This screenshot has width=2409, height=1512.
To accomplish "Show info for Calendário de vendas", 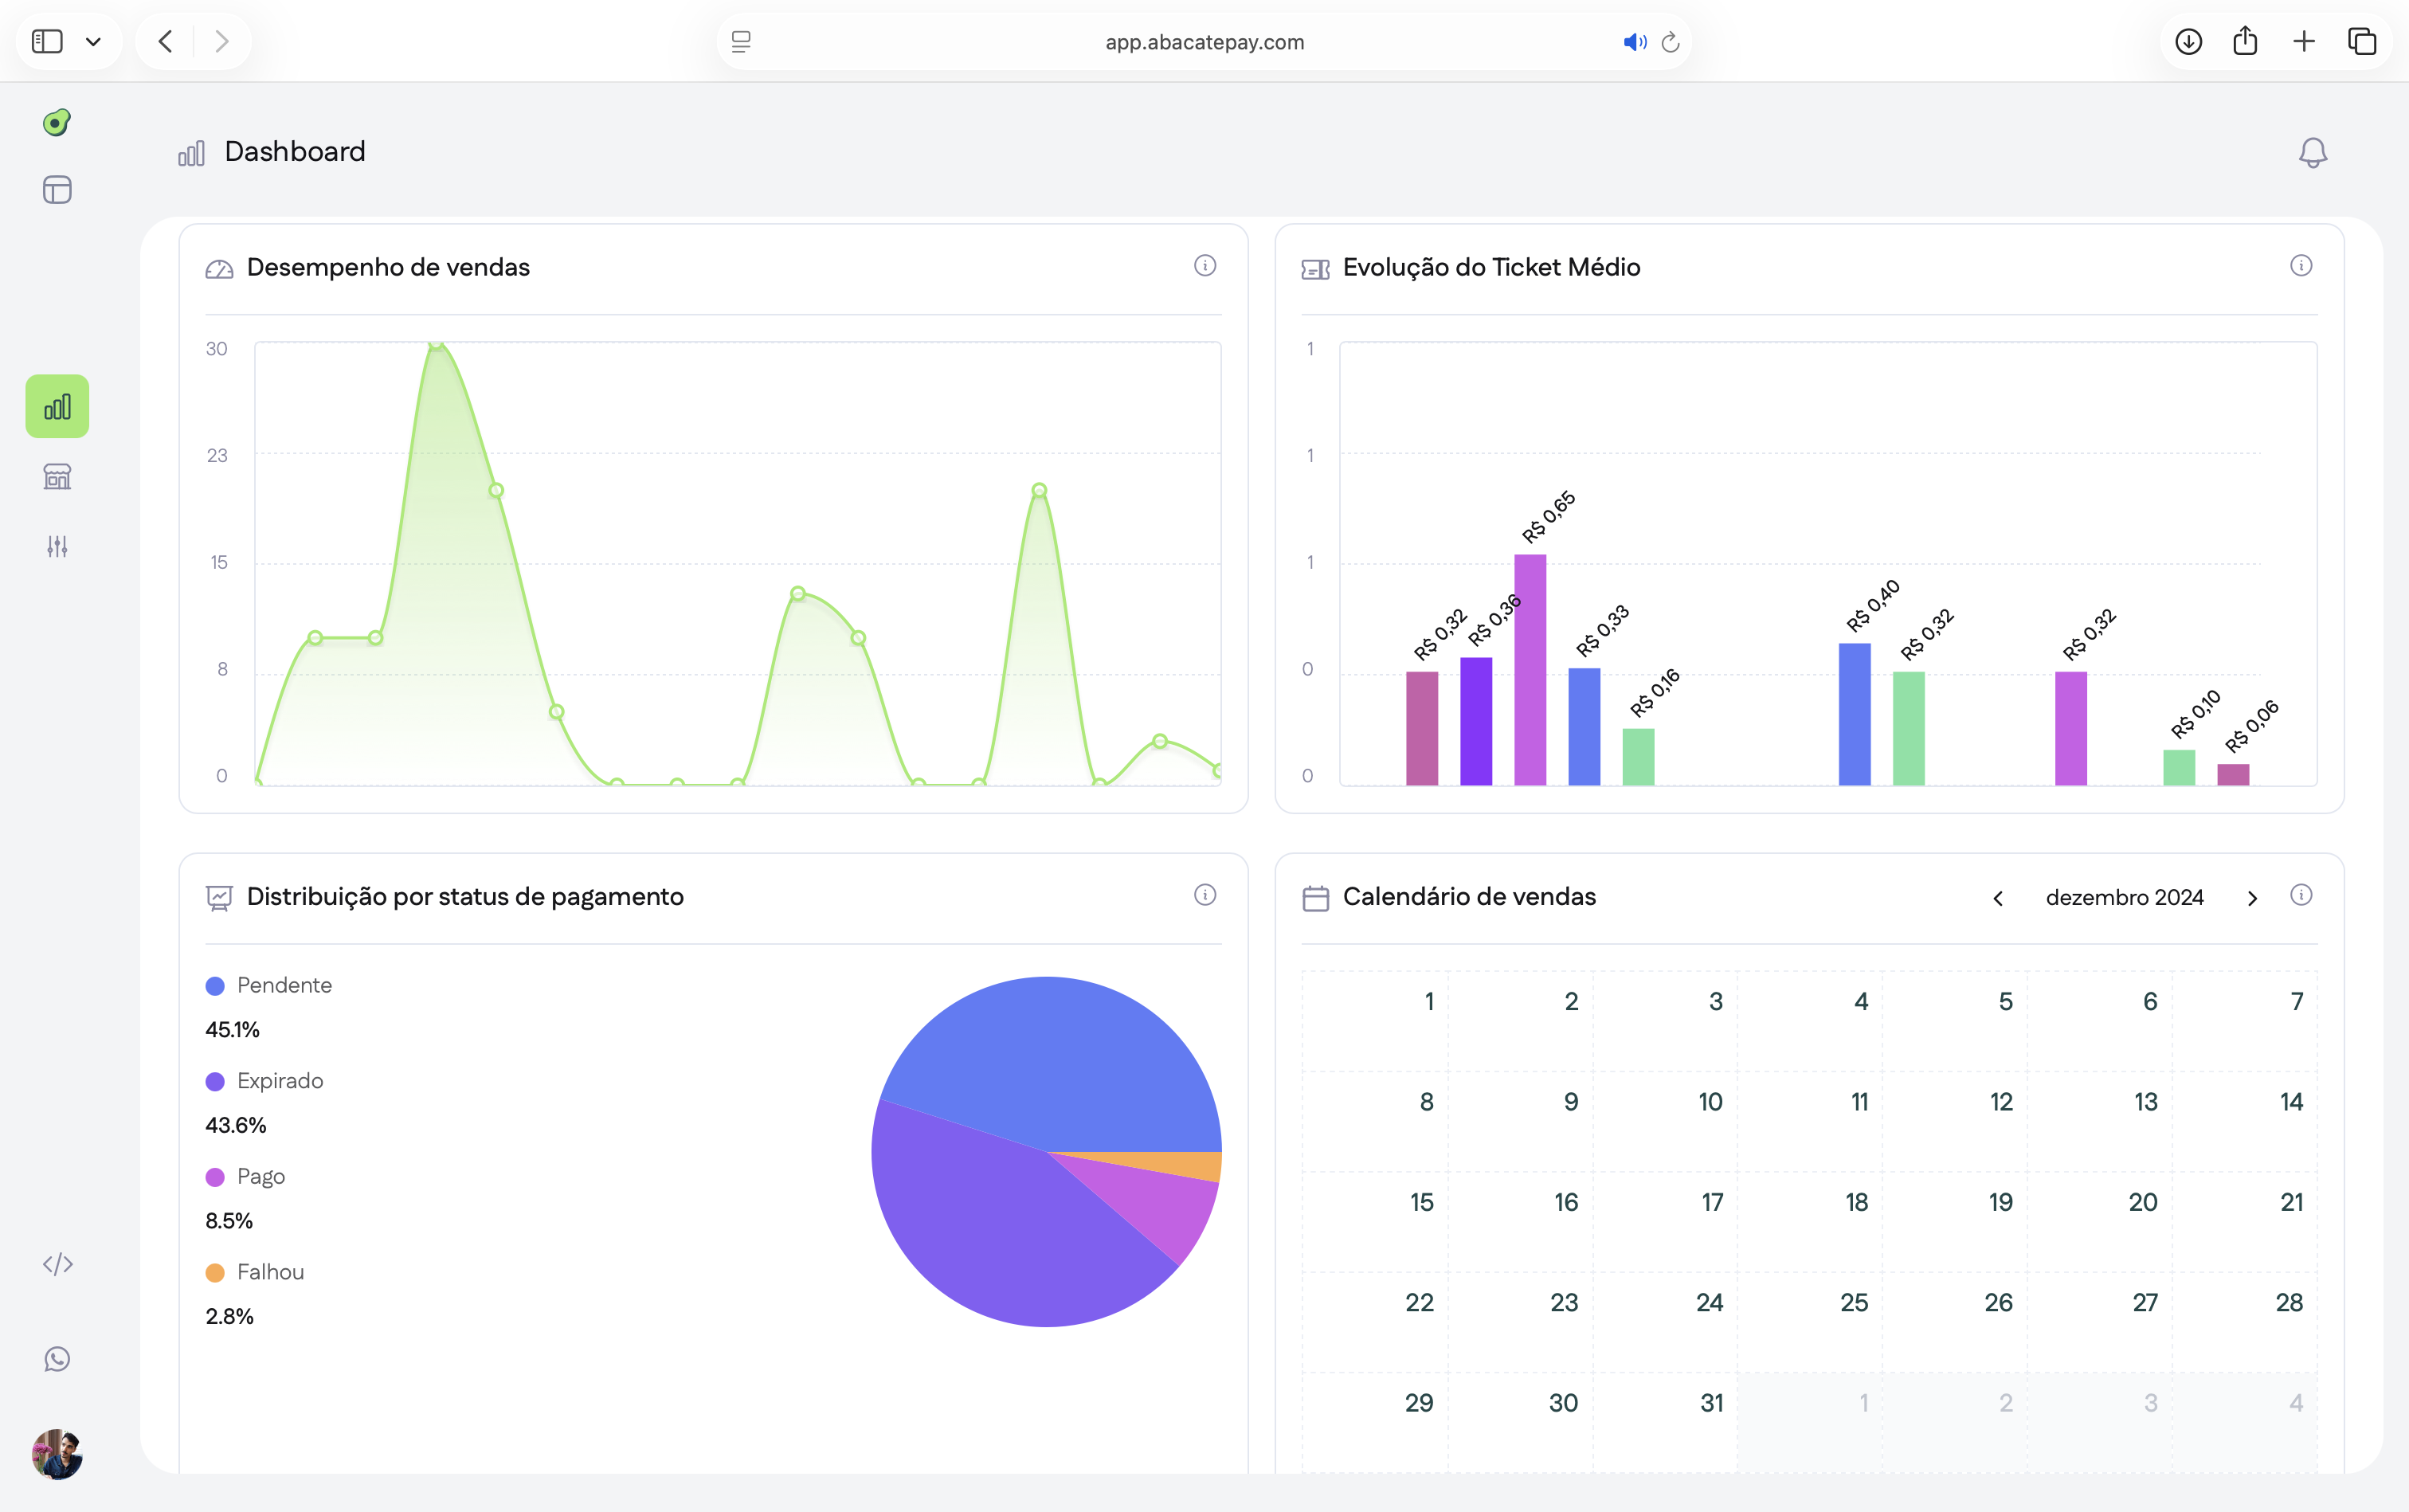I will click(x=2301, y=895).
